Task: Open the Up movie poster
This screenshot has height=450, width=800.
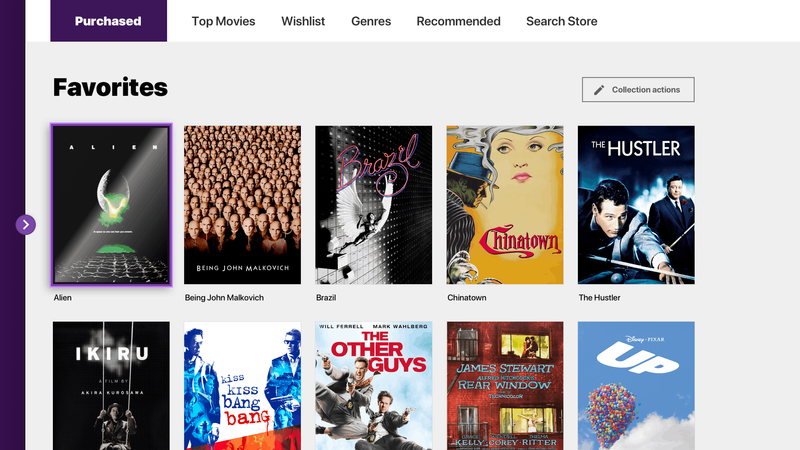Action: [x=636, y=386]
